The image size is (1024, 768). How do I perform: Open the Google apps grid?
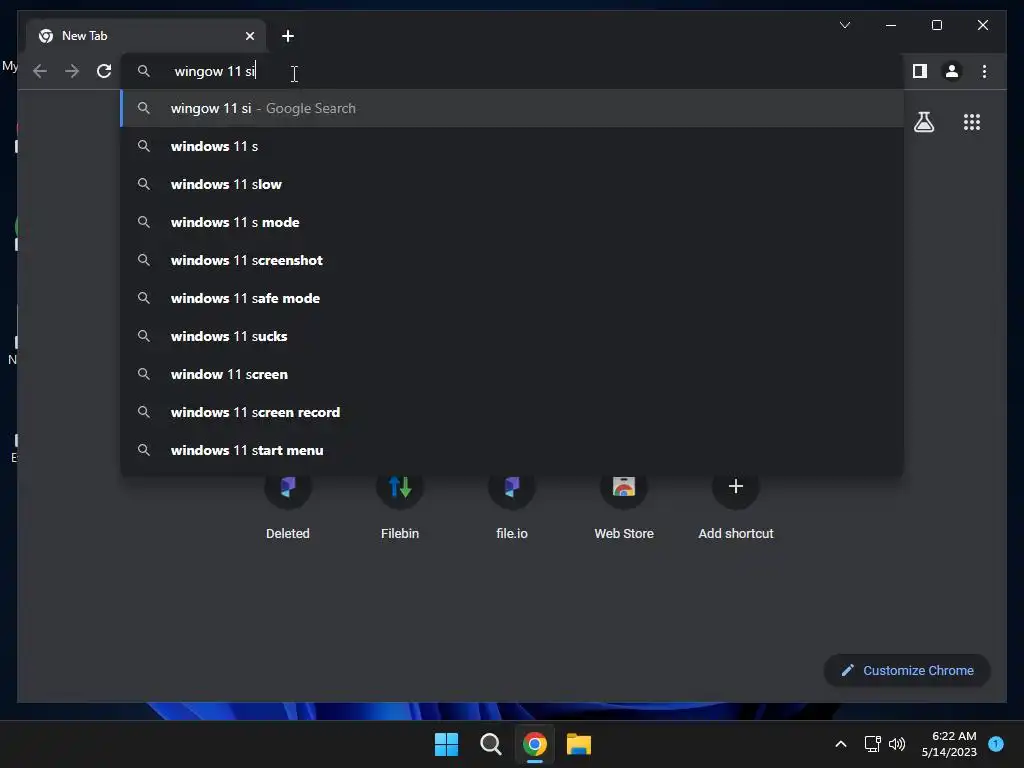pyautogui.click(x=972, y=122)
